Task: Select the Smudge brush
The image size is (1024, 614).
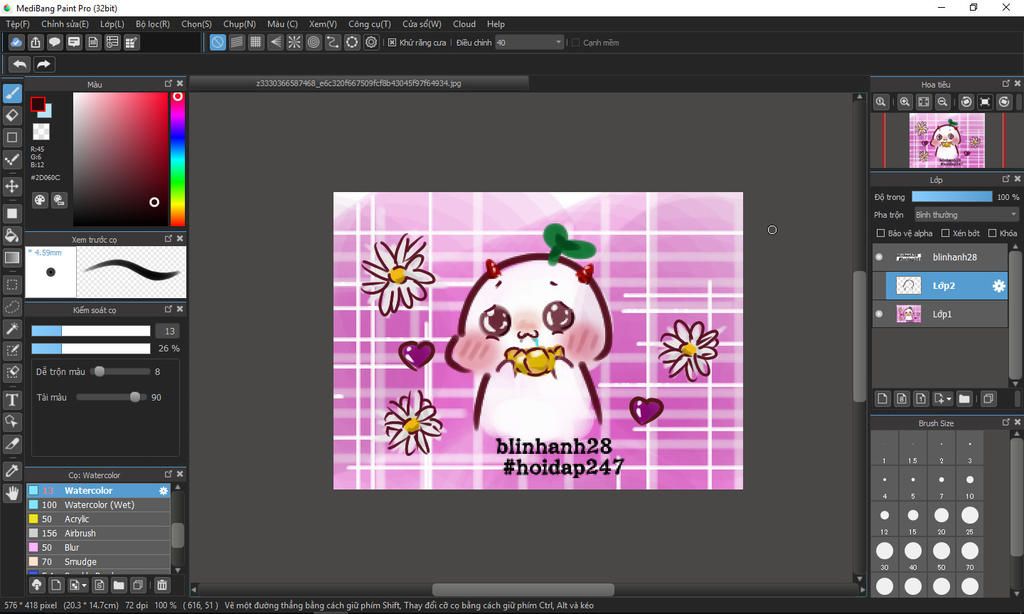Action: pos(98,562)
